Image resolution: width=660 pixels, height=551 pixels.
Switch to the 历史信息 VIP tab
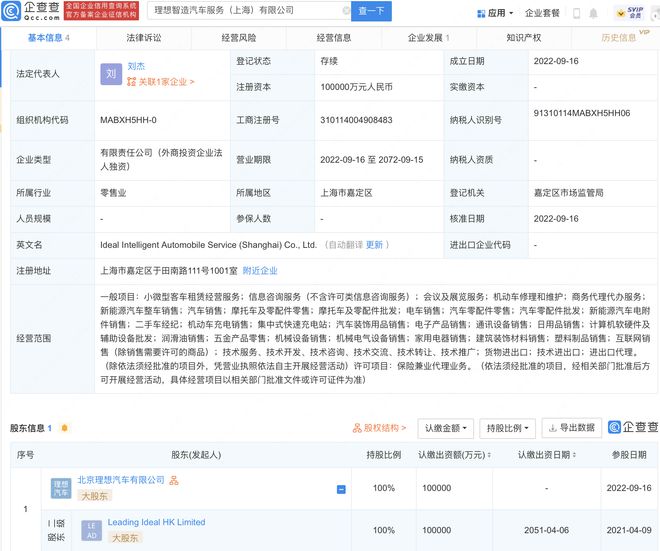619,38
